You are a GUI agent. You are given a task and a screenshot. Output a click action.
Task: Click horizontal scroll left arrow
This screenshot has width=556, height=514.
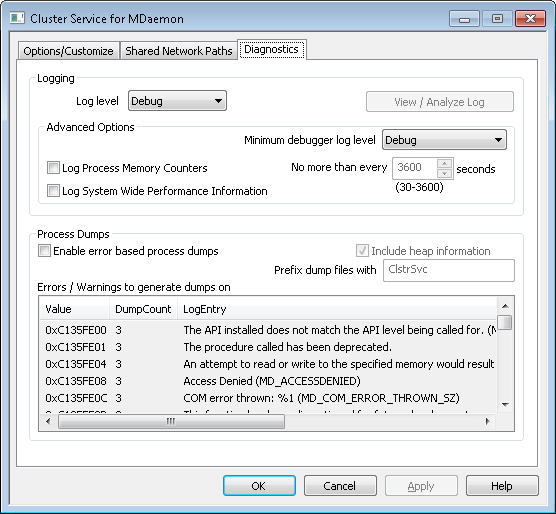[x=48, y=421]
